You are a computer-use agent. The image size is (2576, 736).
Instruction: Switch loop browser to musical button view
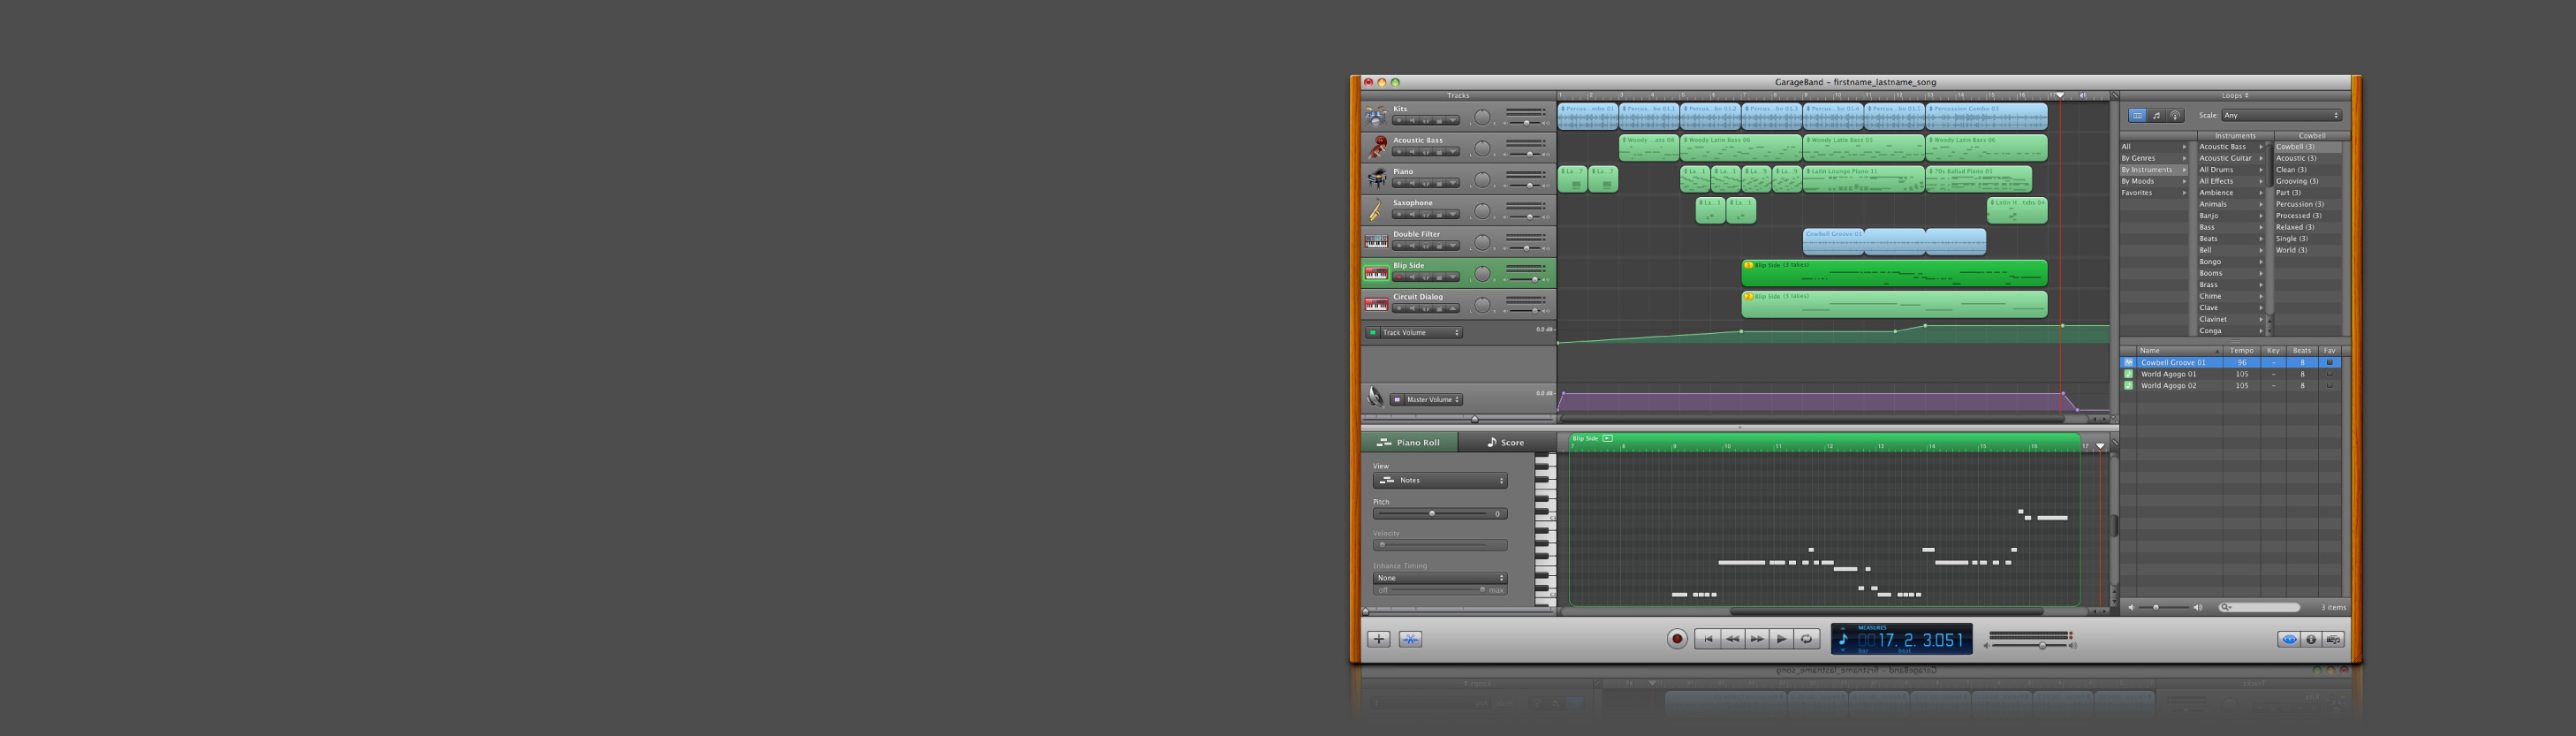(2156, 116)
